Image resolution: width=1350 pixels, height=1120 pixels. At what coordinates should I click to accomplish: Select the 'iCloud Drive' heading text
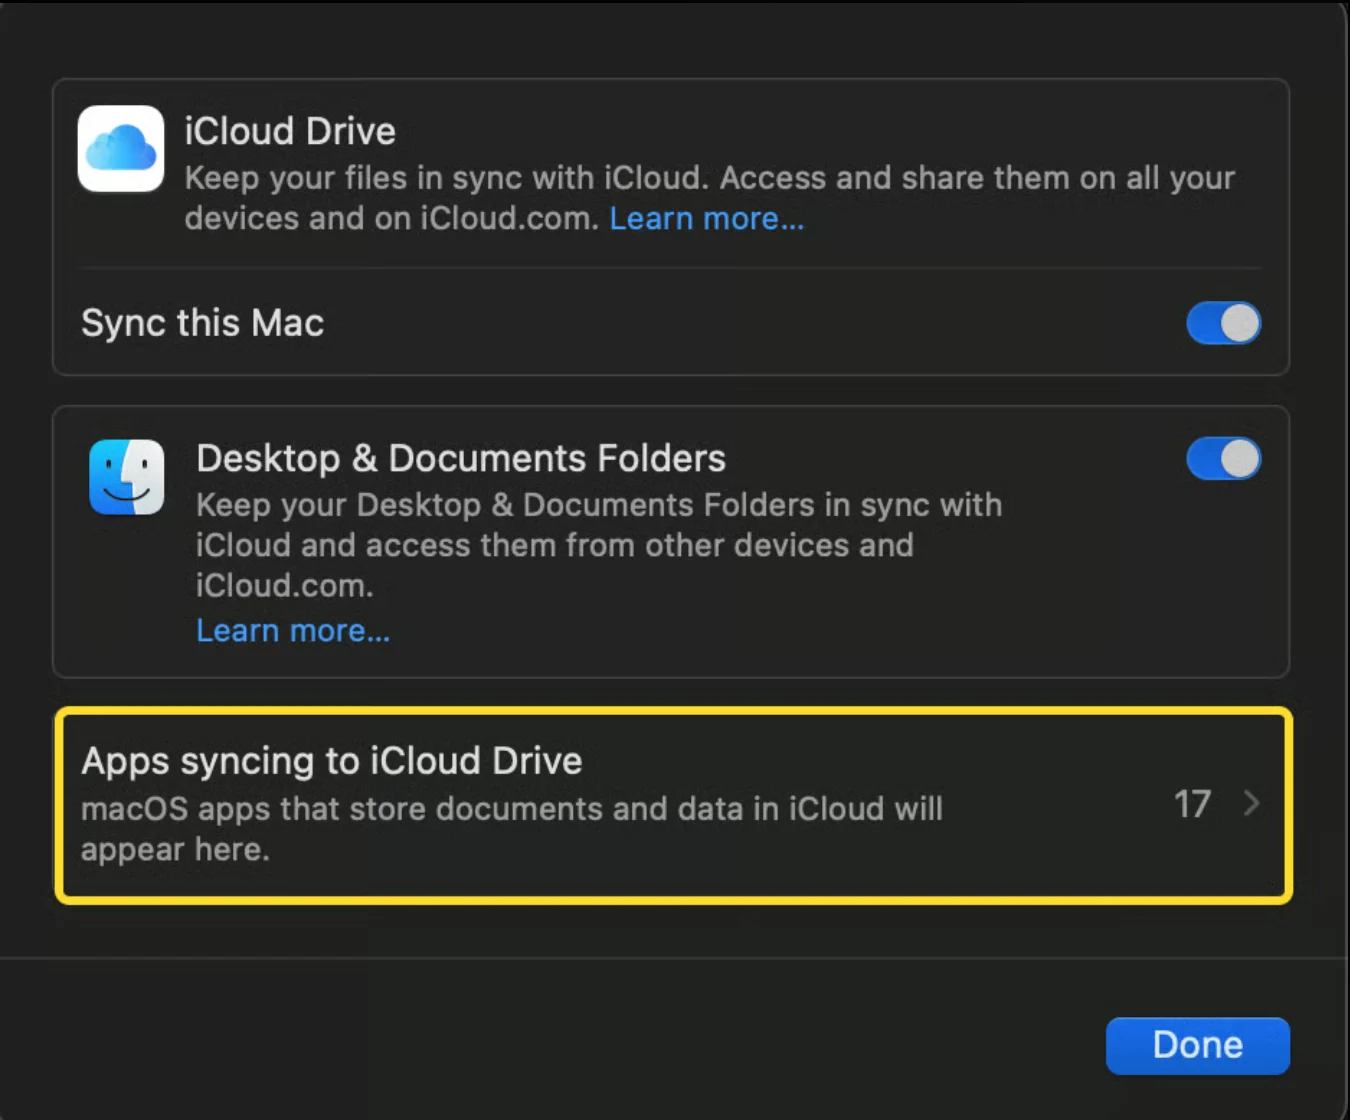click(290, 131)
